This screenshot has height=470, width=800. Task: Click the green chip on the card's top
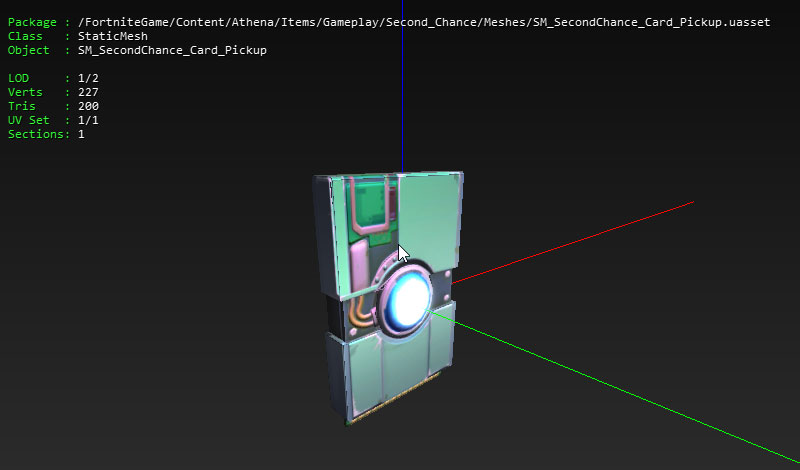point(373,204)
